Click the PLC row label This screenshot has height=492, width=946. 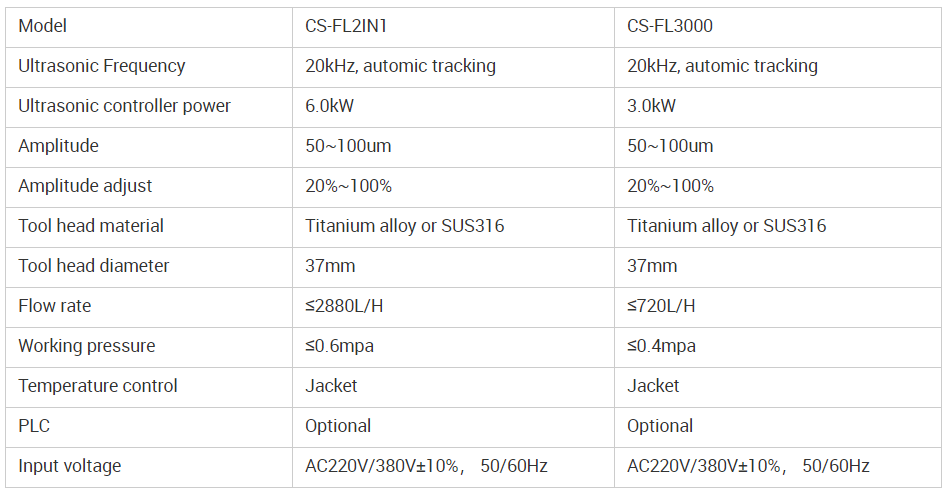[34, 426]
